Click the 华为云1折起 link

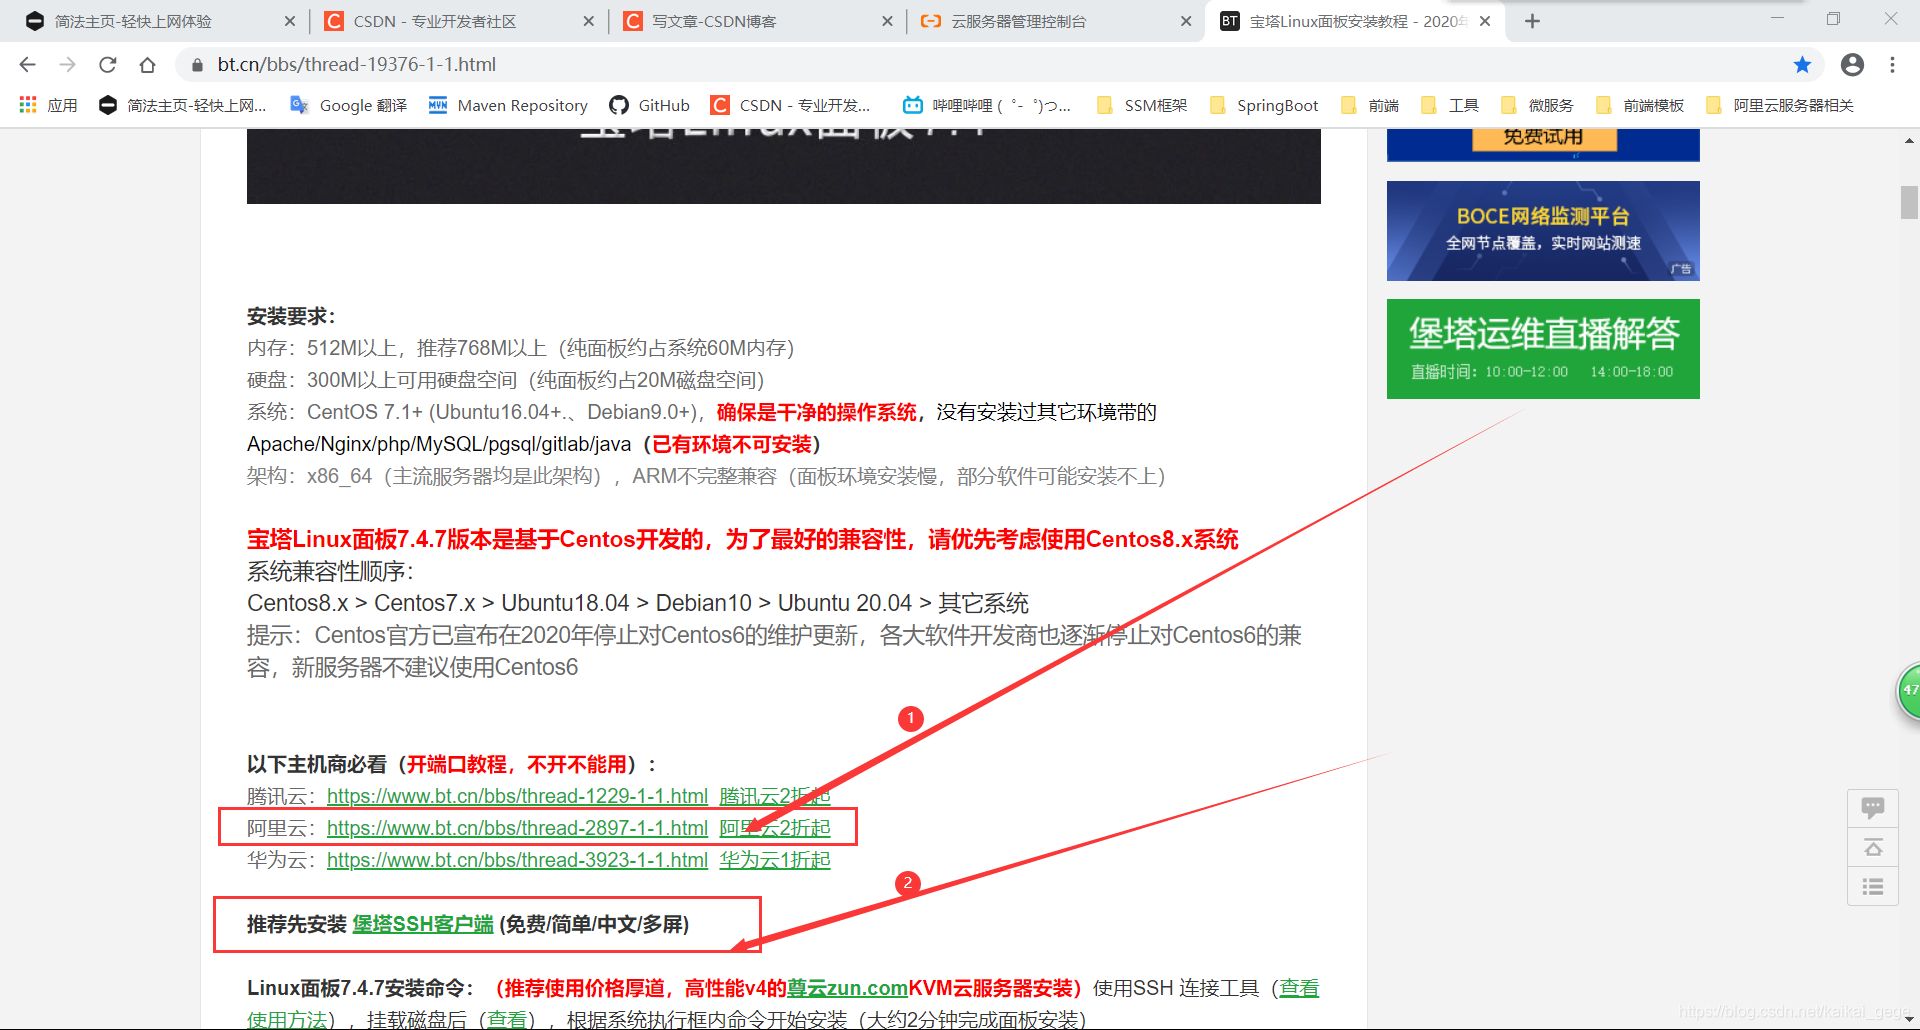point(775,860)
